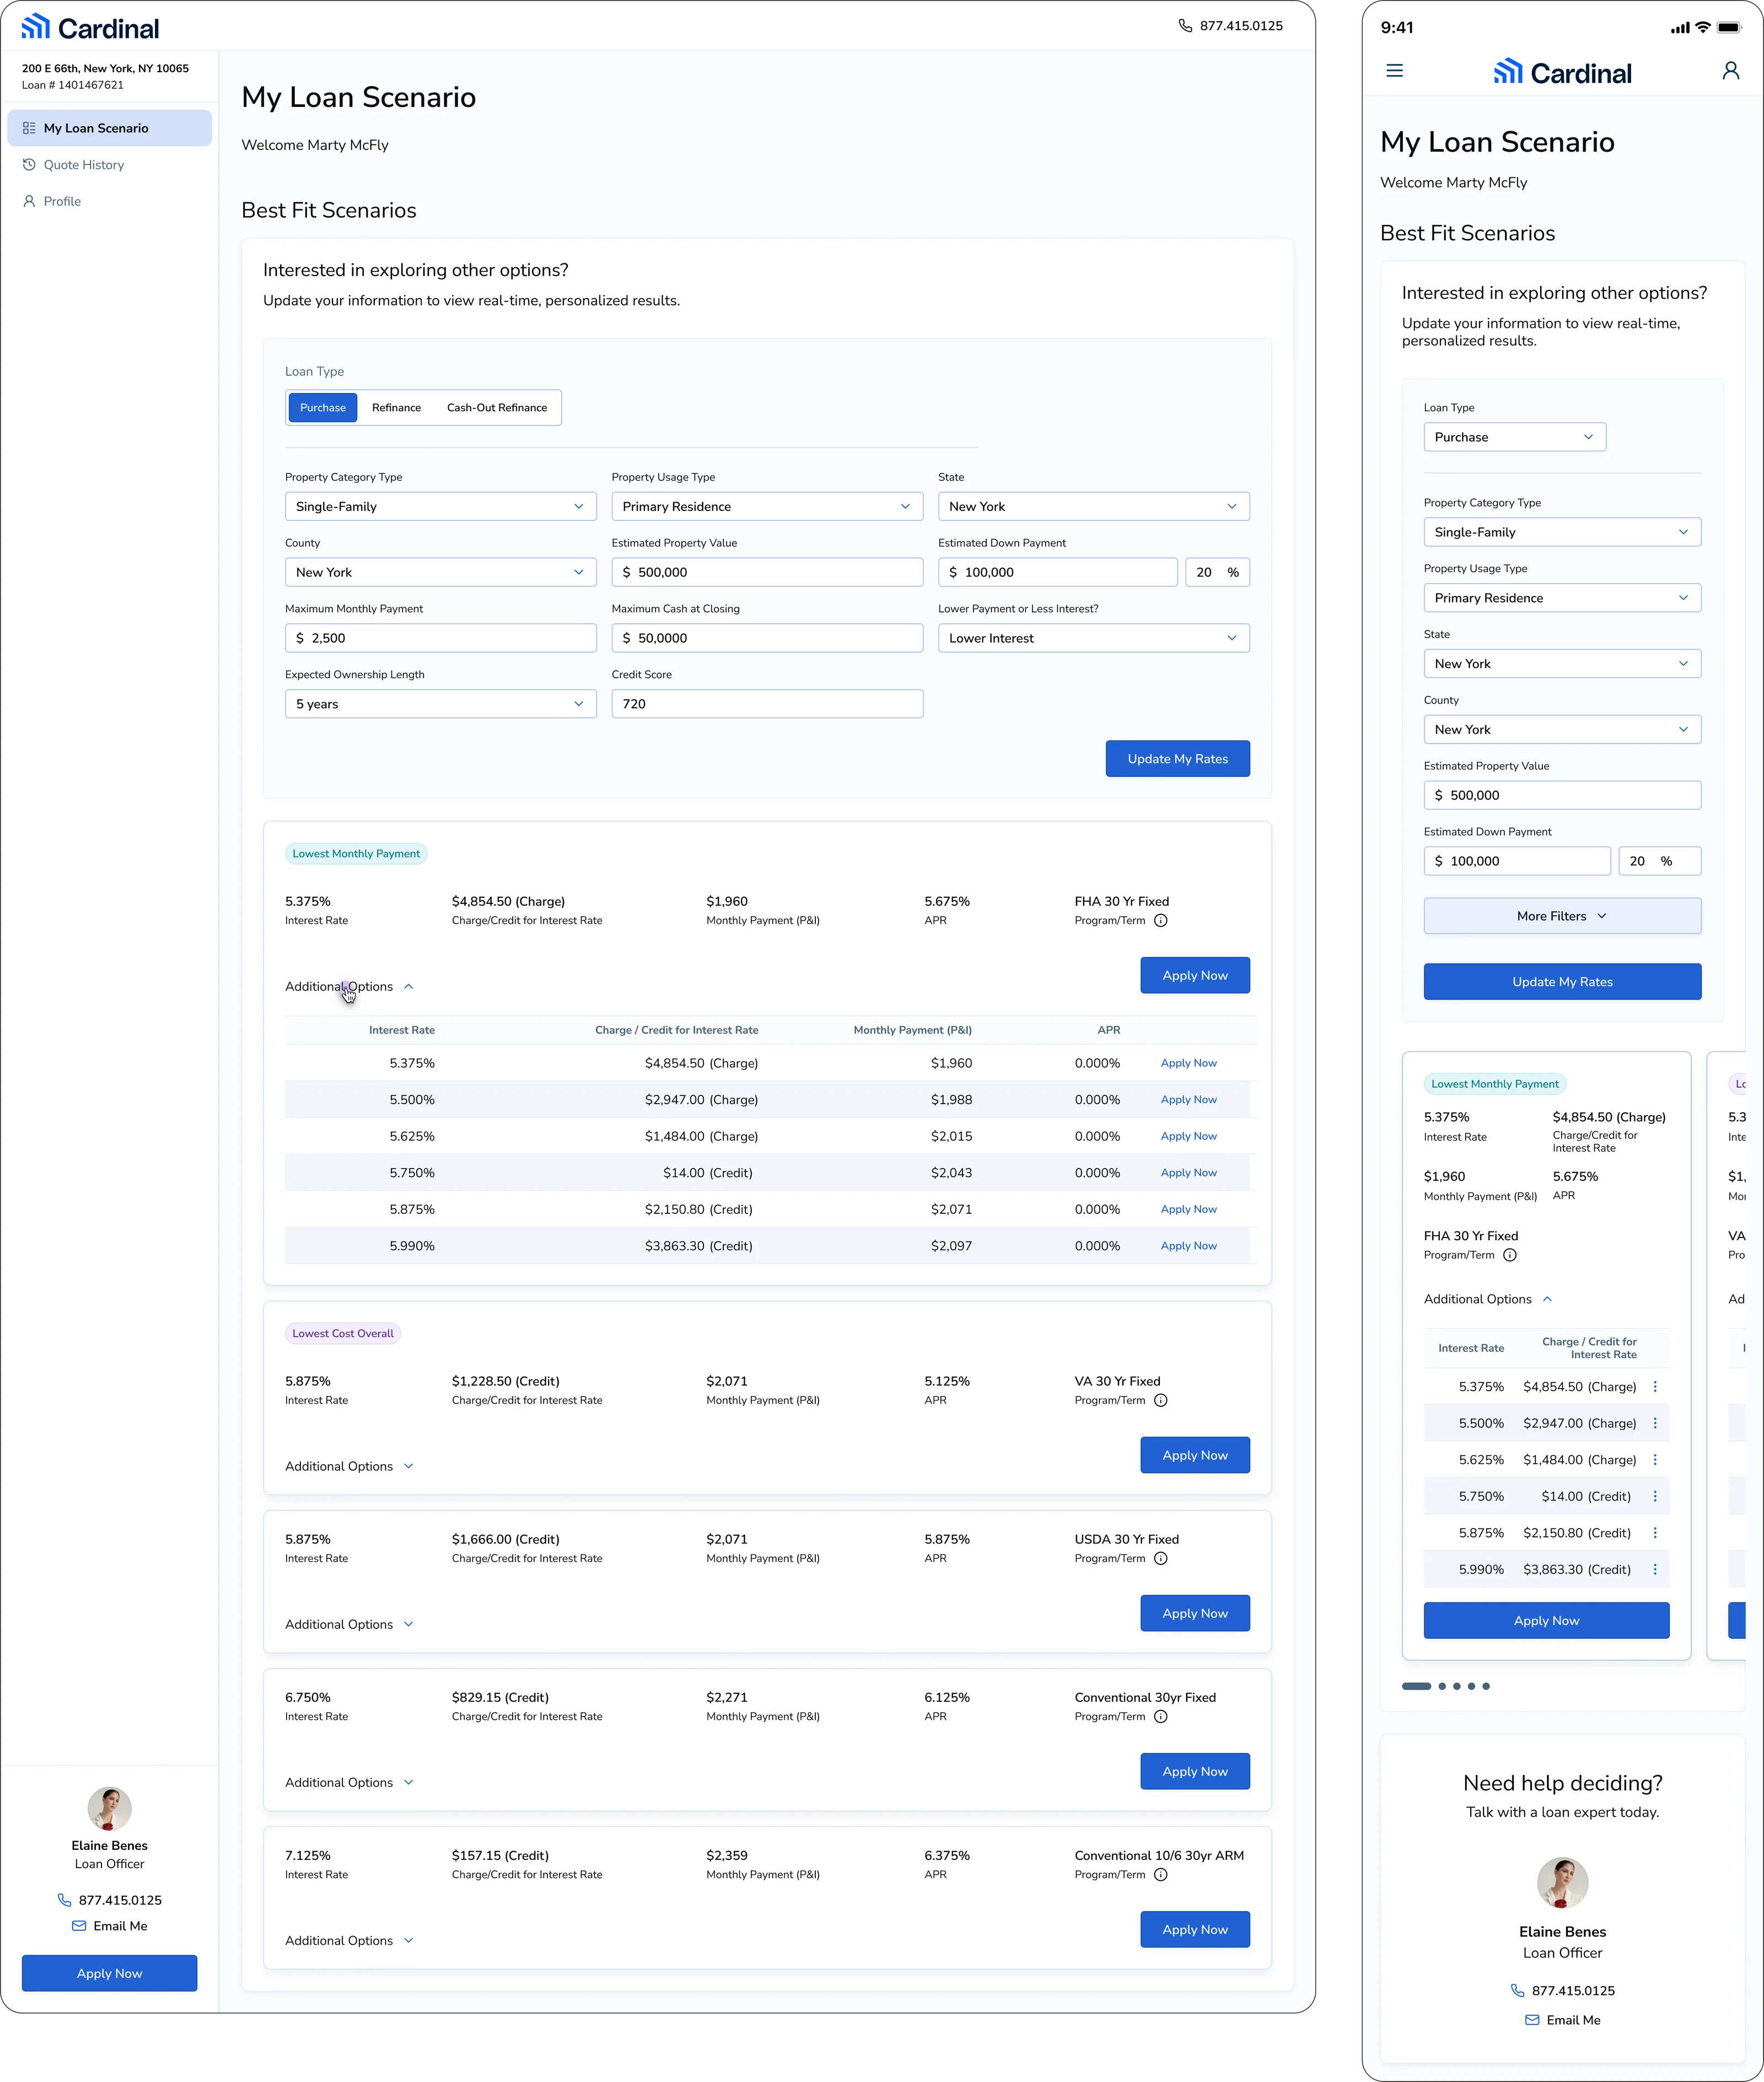
Task: Open the mobile user profile icon
Action: pos(1730,71)
